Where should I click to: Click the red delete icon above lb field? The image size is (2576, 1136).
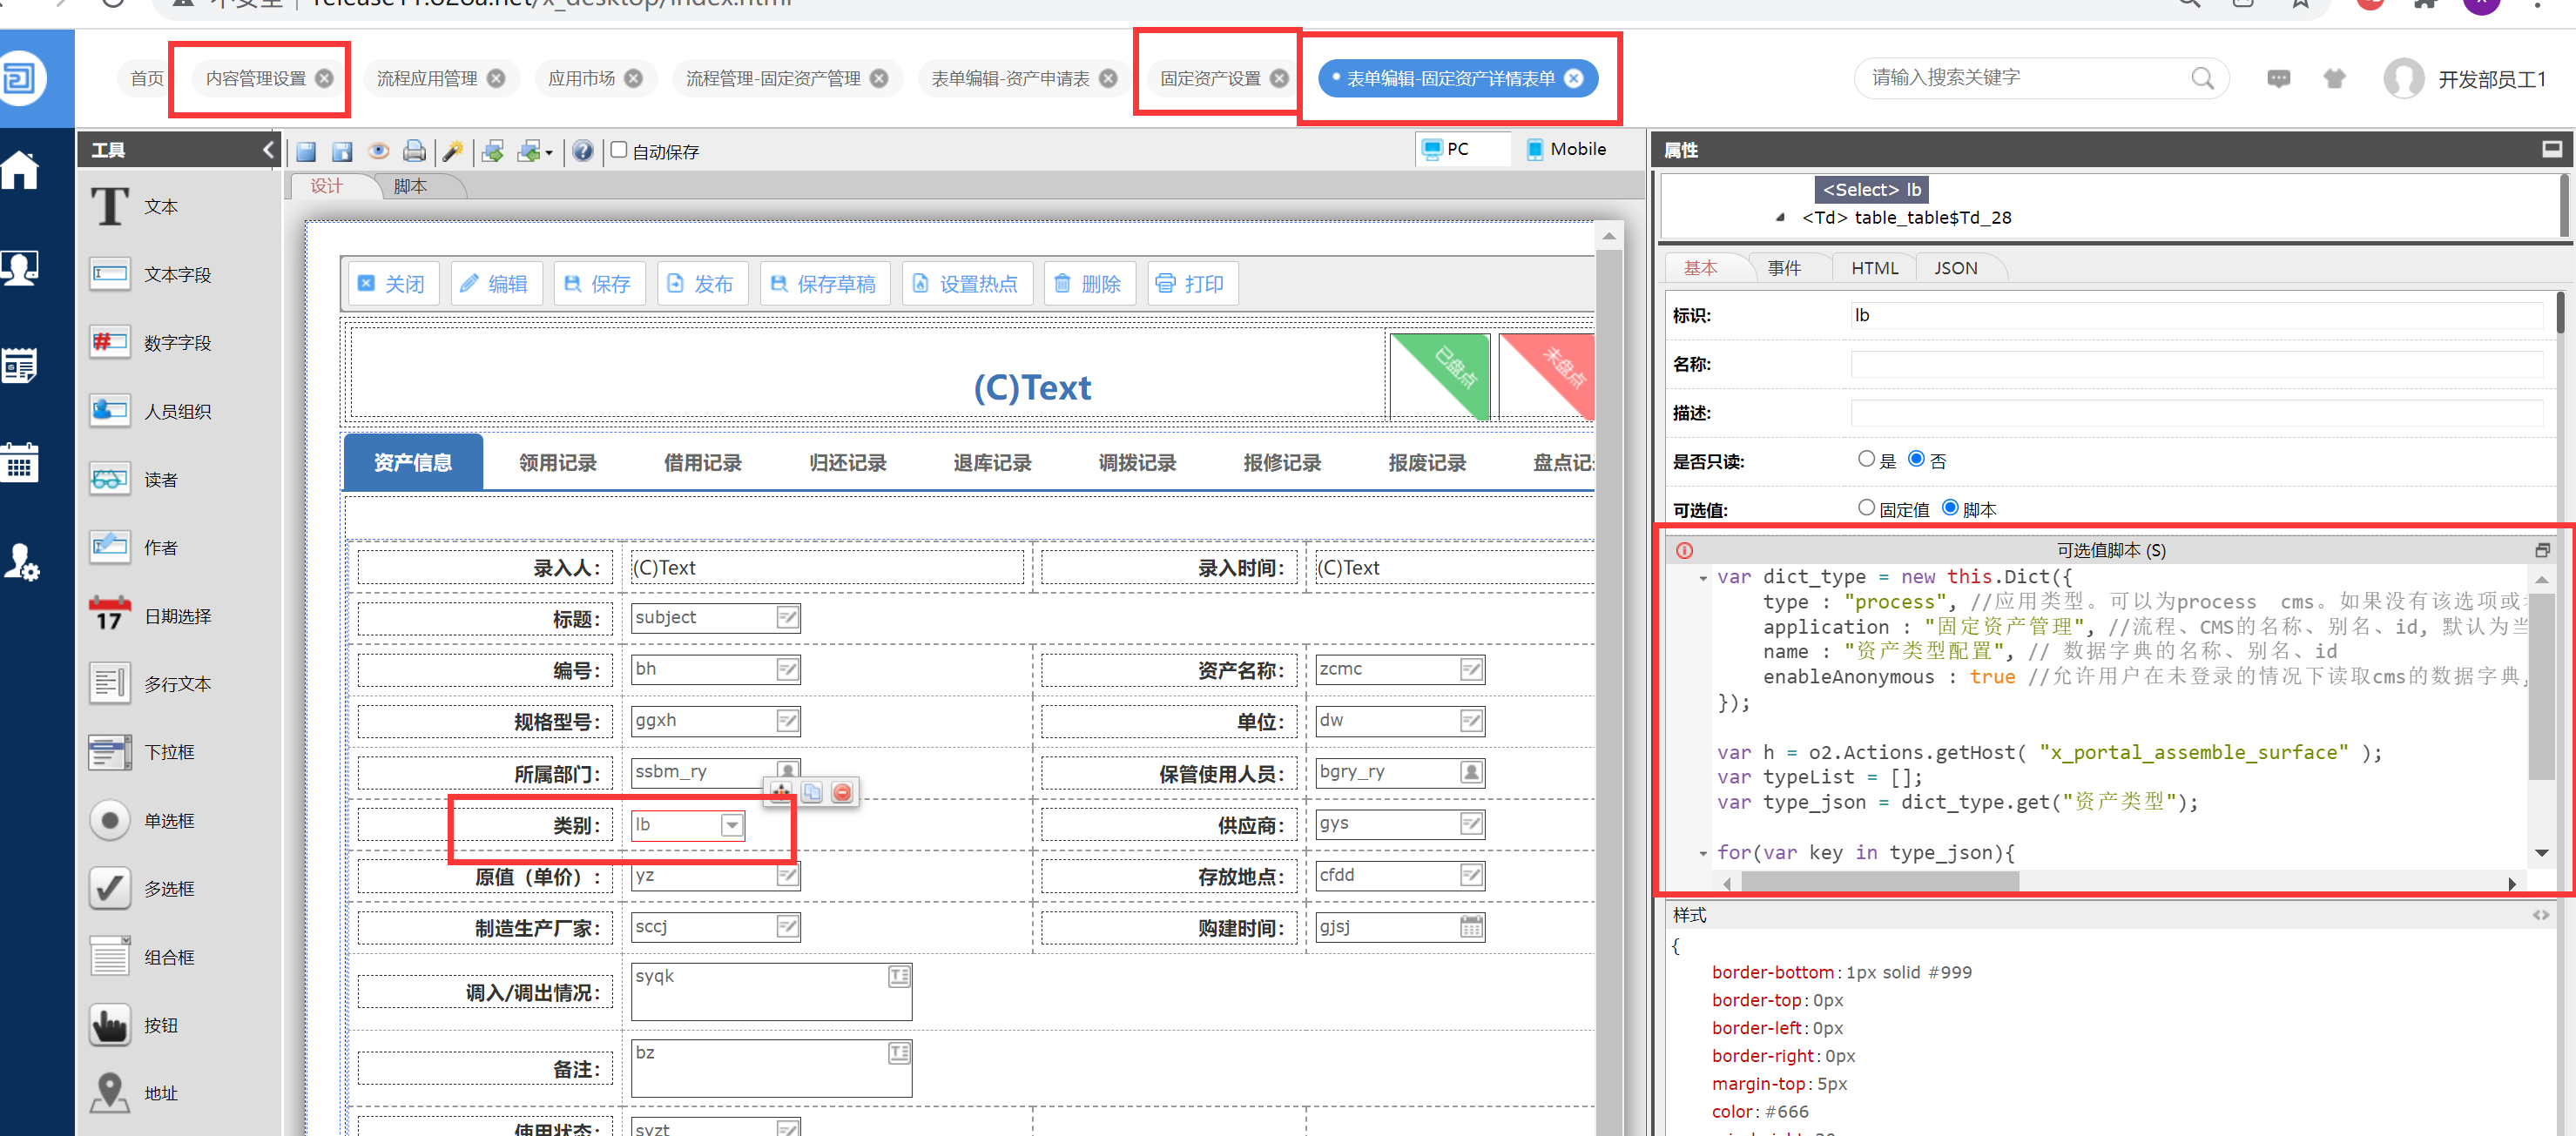point(842,792)
